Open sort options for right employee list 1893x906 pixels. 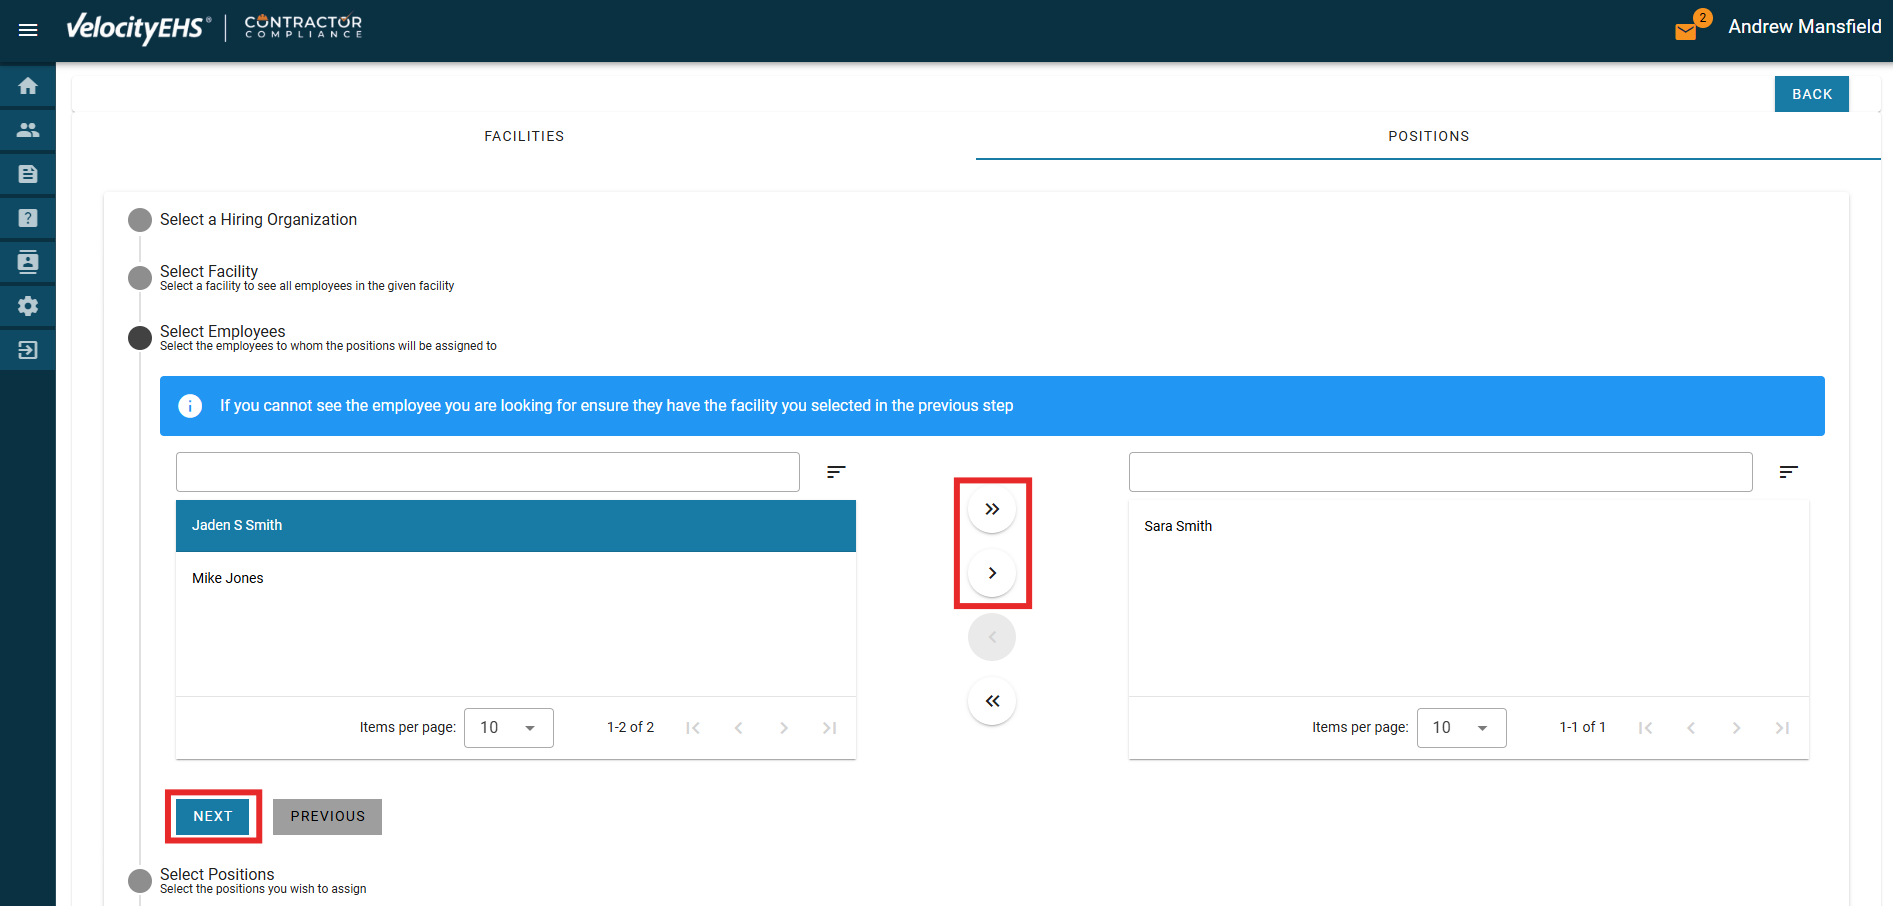1788,472
